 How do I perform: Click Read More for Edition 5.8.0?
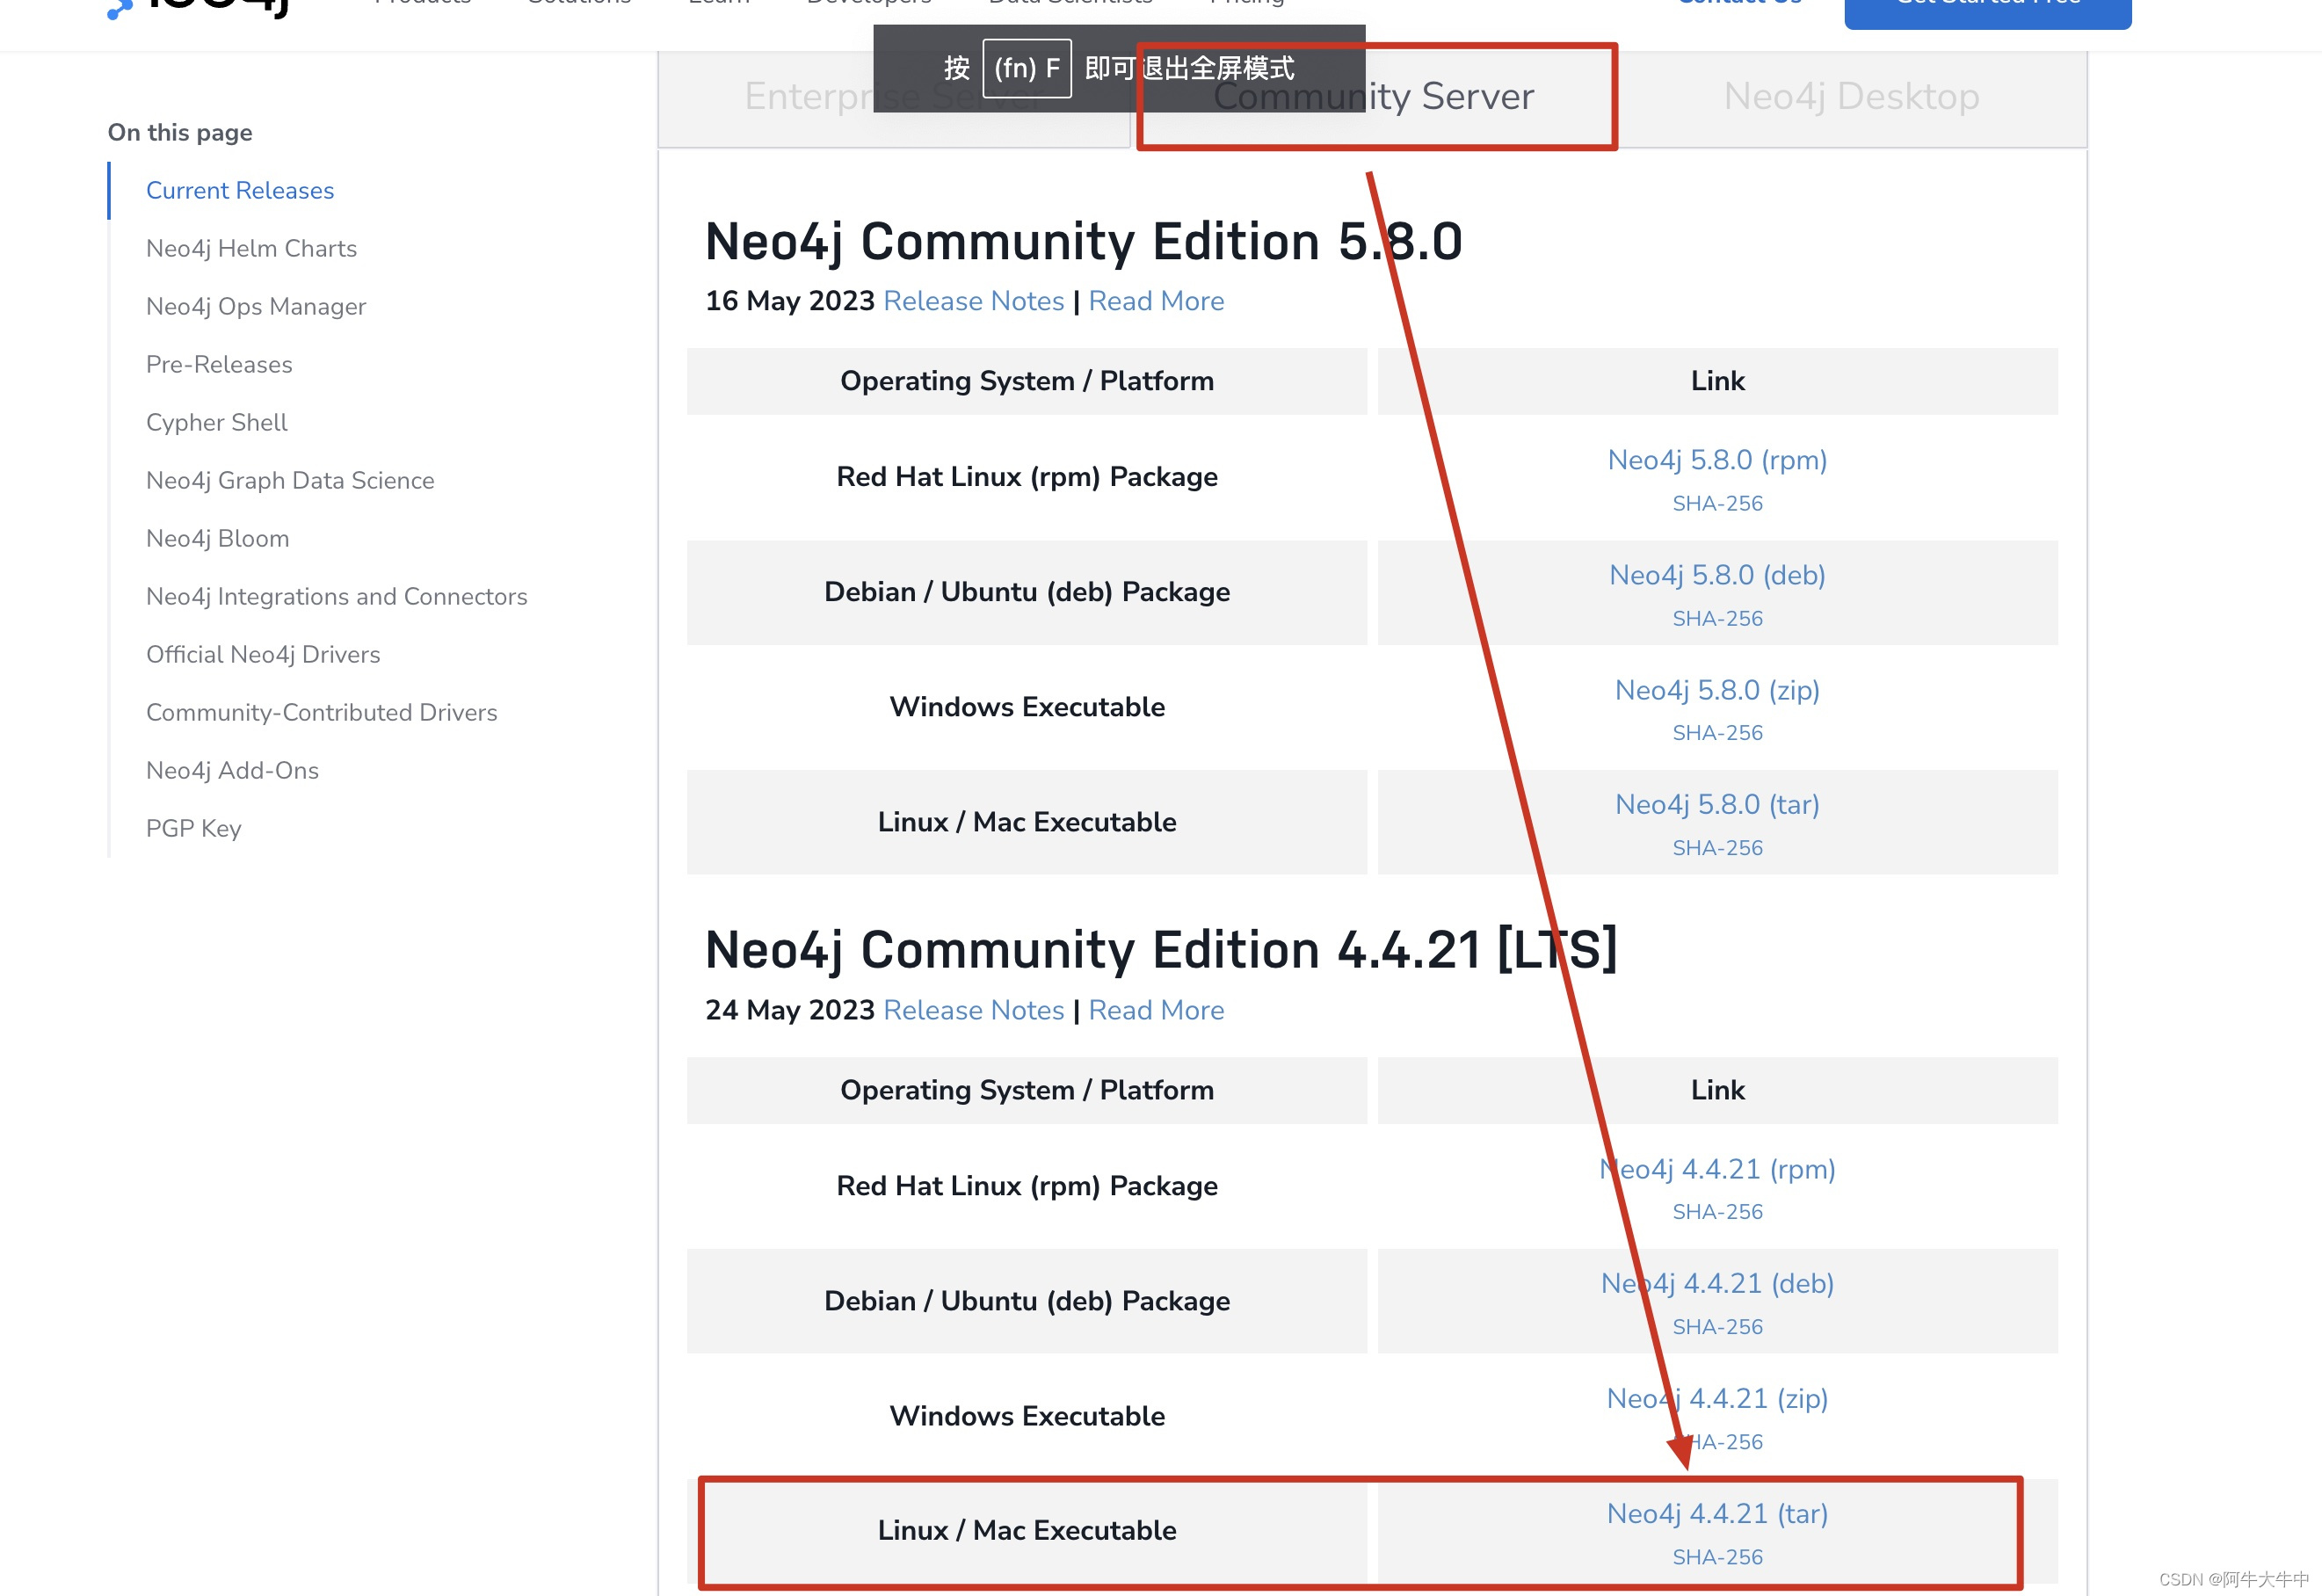point(1156,301)
